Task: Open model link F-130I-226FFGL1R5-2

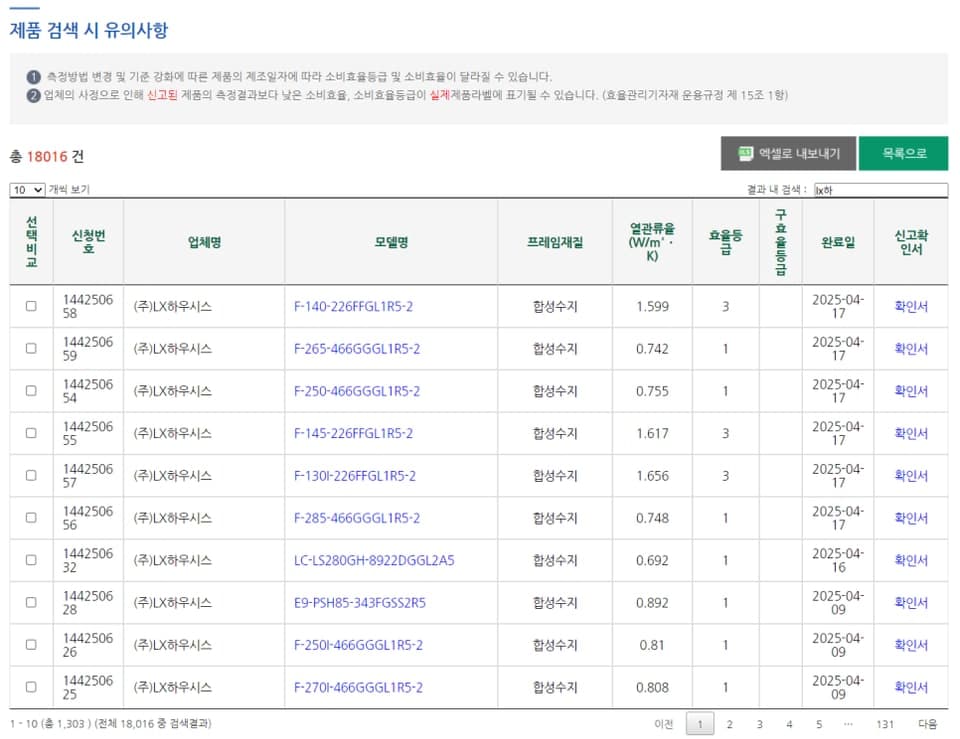Action: click(355, 475)
